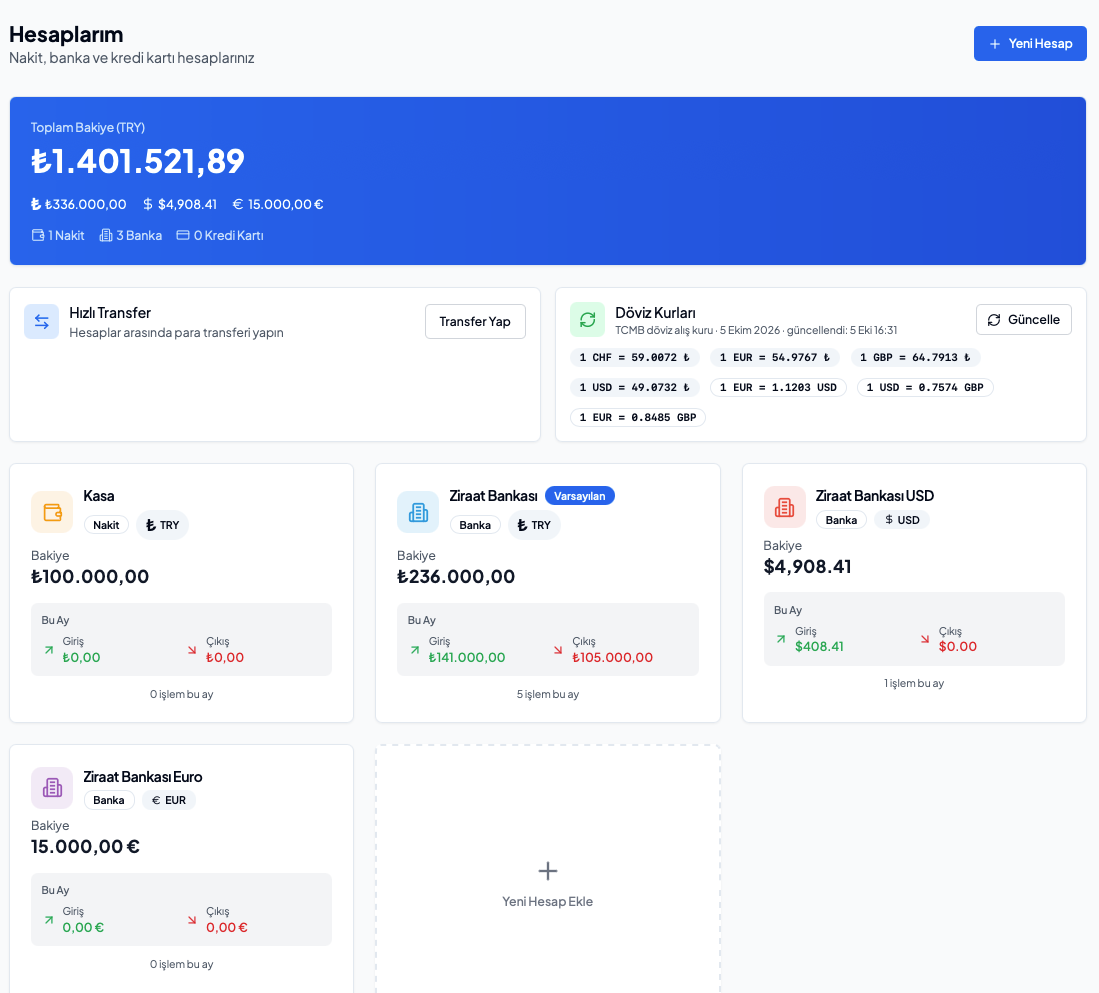
Task: Click the Yeni Hesap button
Action: point(1030,43)
